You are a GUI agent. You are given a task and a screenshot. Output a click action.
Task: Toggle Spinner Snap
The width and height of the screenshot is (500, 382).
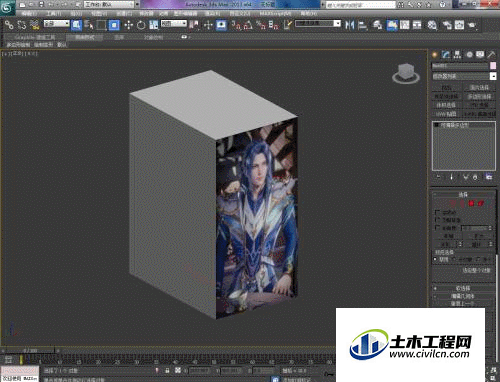[274, 25]
